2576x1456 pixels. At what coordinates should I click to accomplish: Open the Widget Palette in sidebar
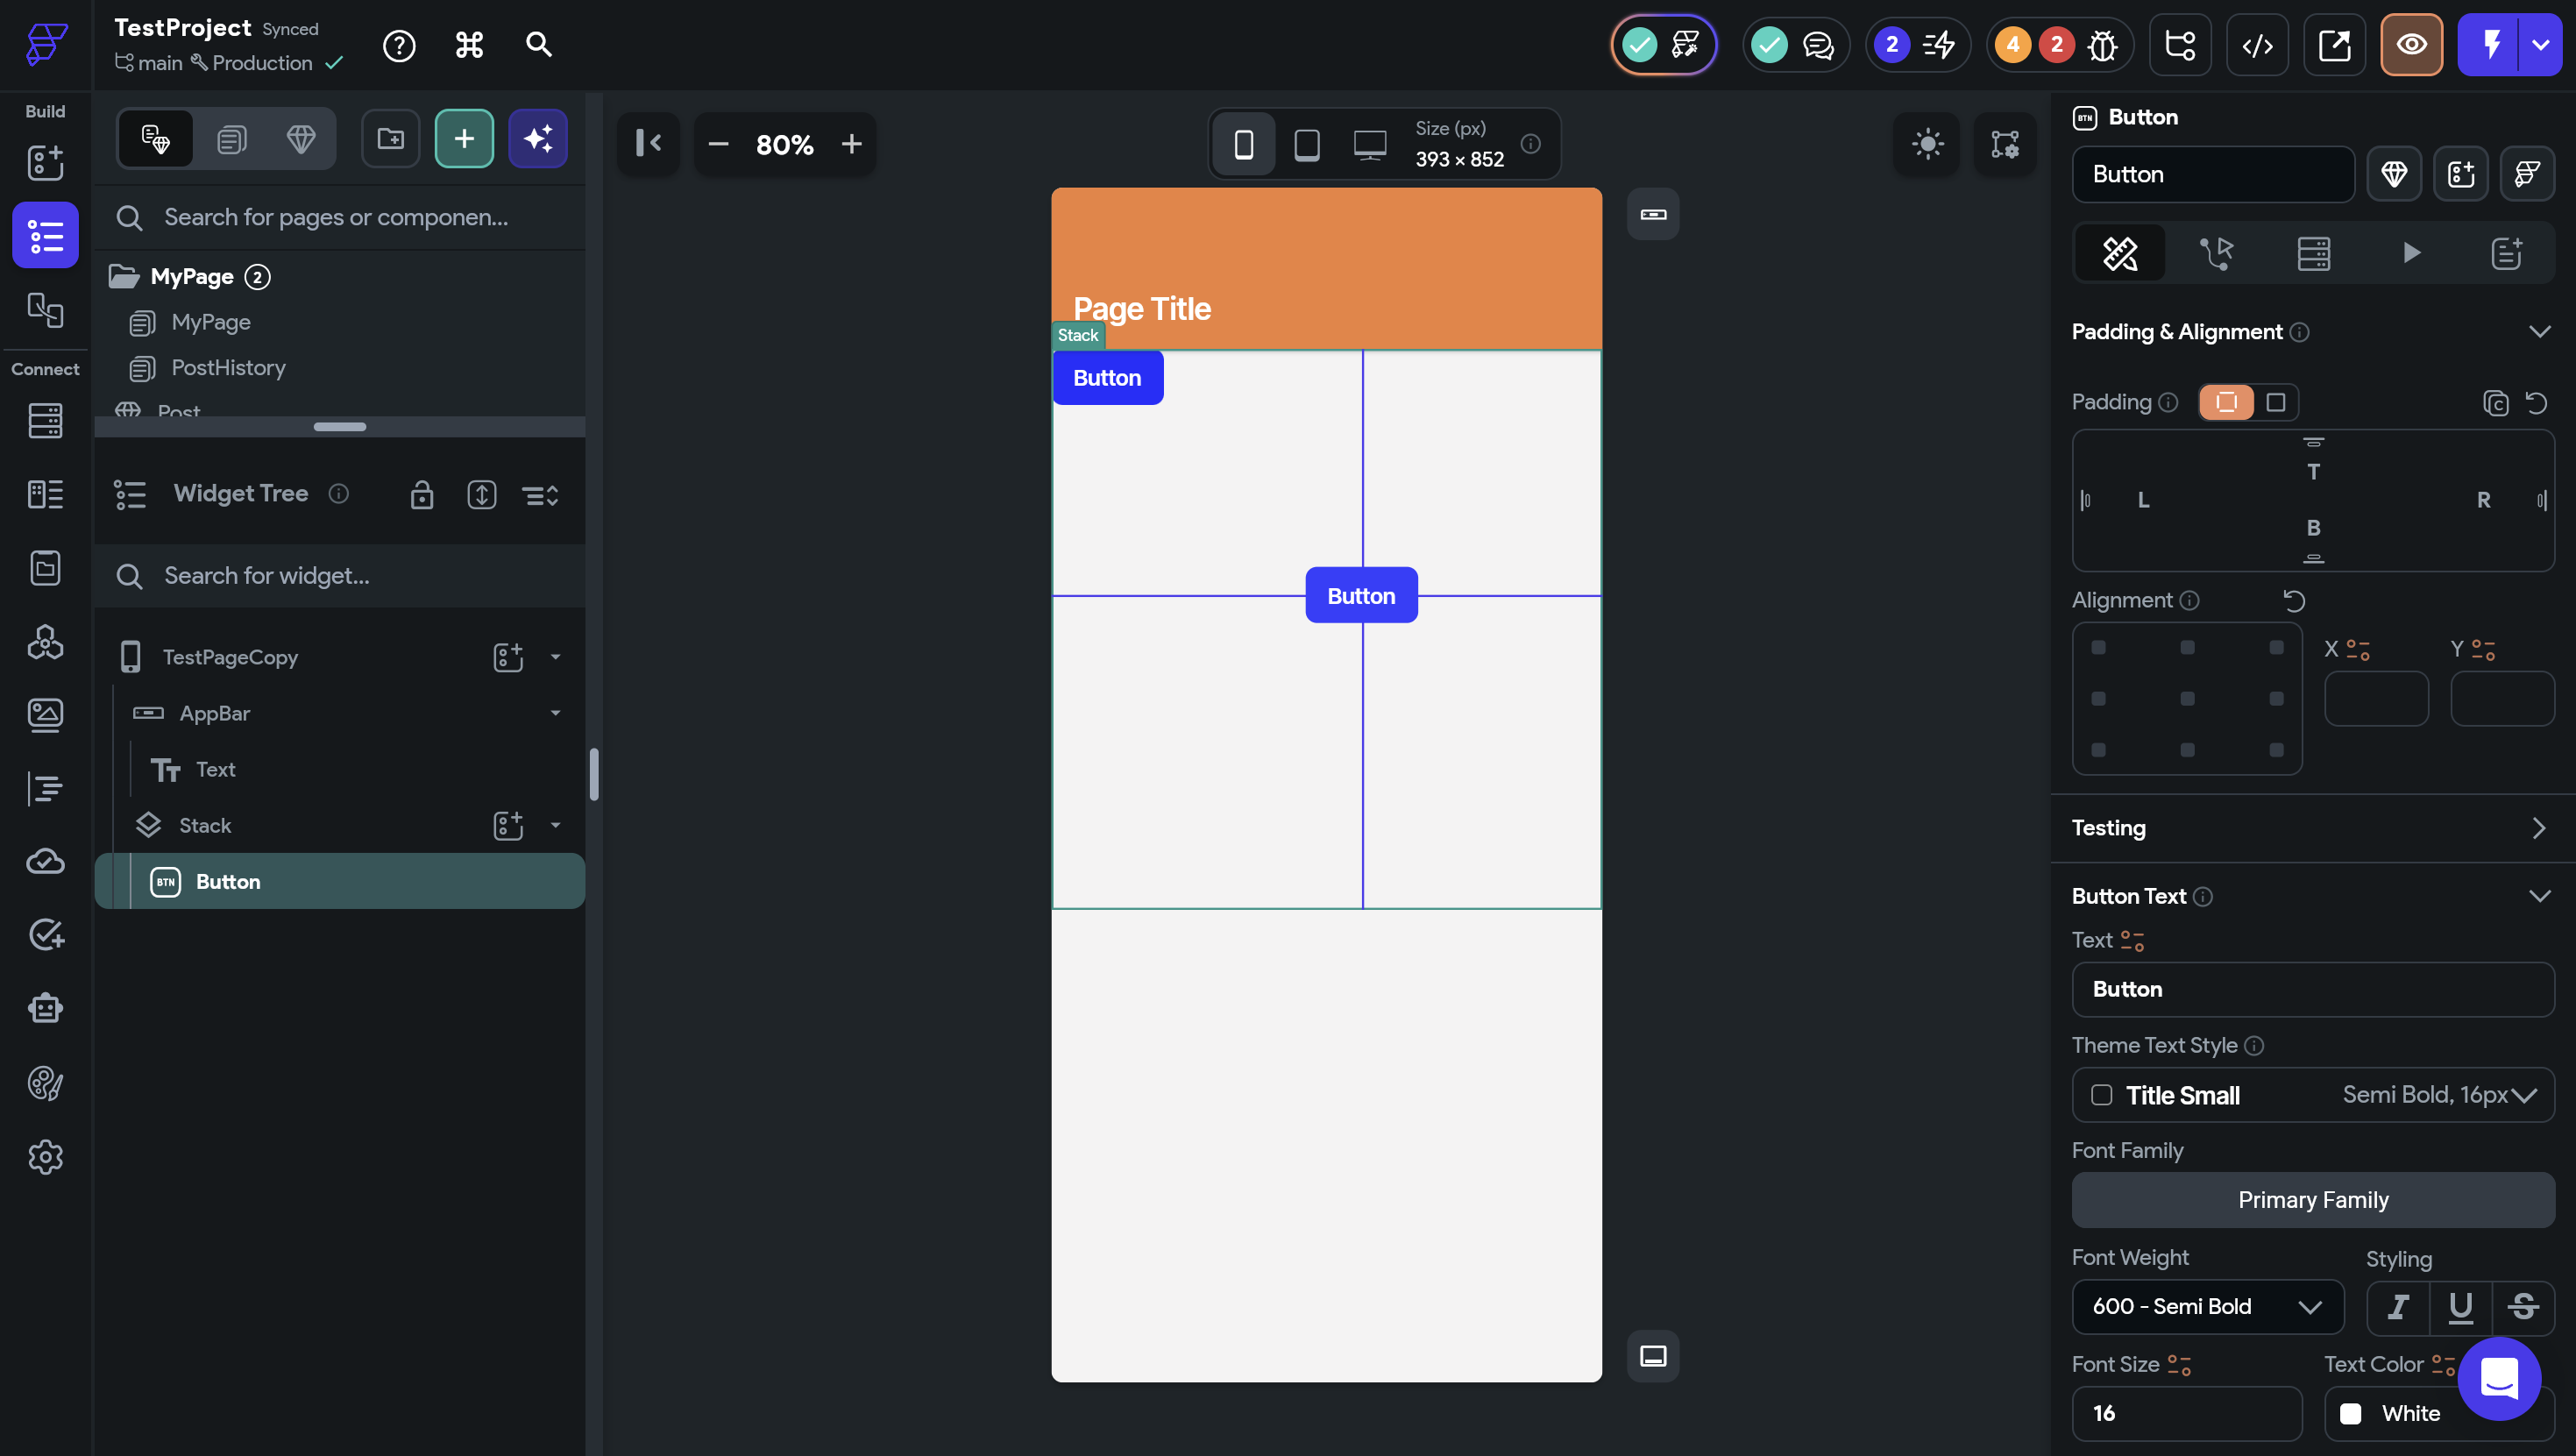pyautogui.click(x=45, y=163)
